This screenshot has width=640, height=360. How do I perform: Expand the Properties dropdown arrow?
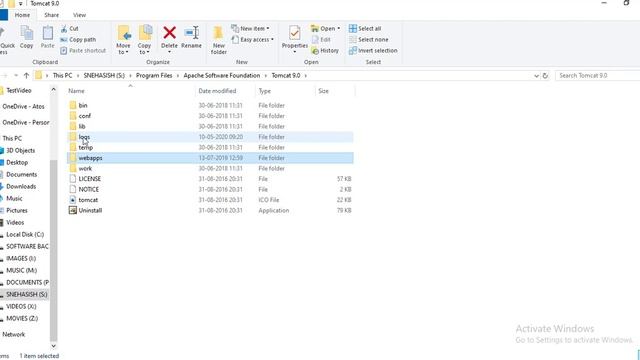[x=295, y=52]
